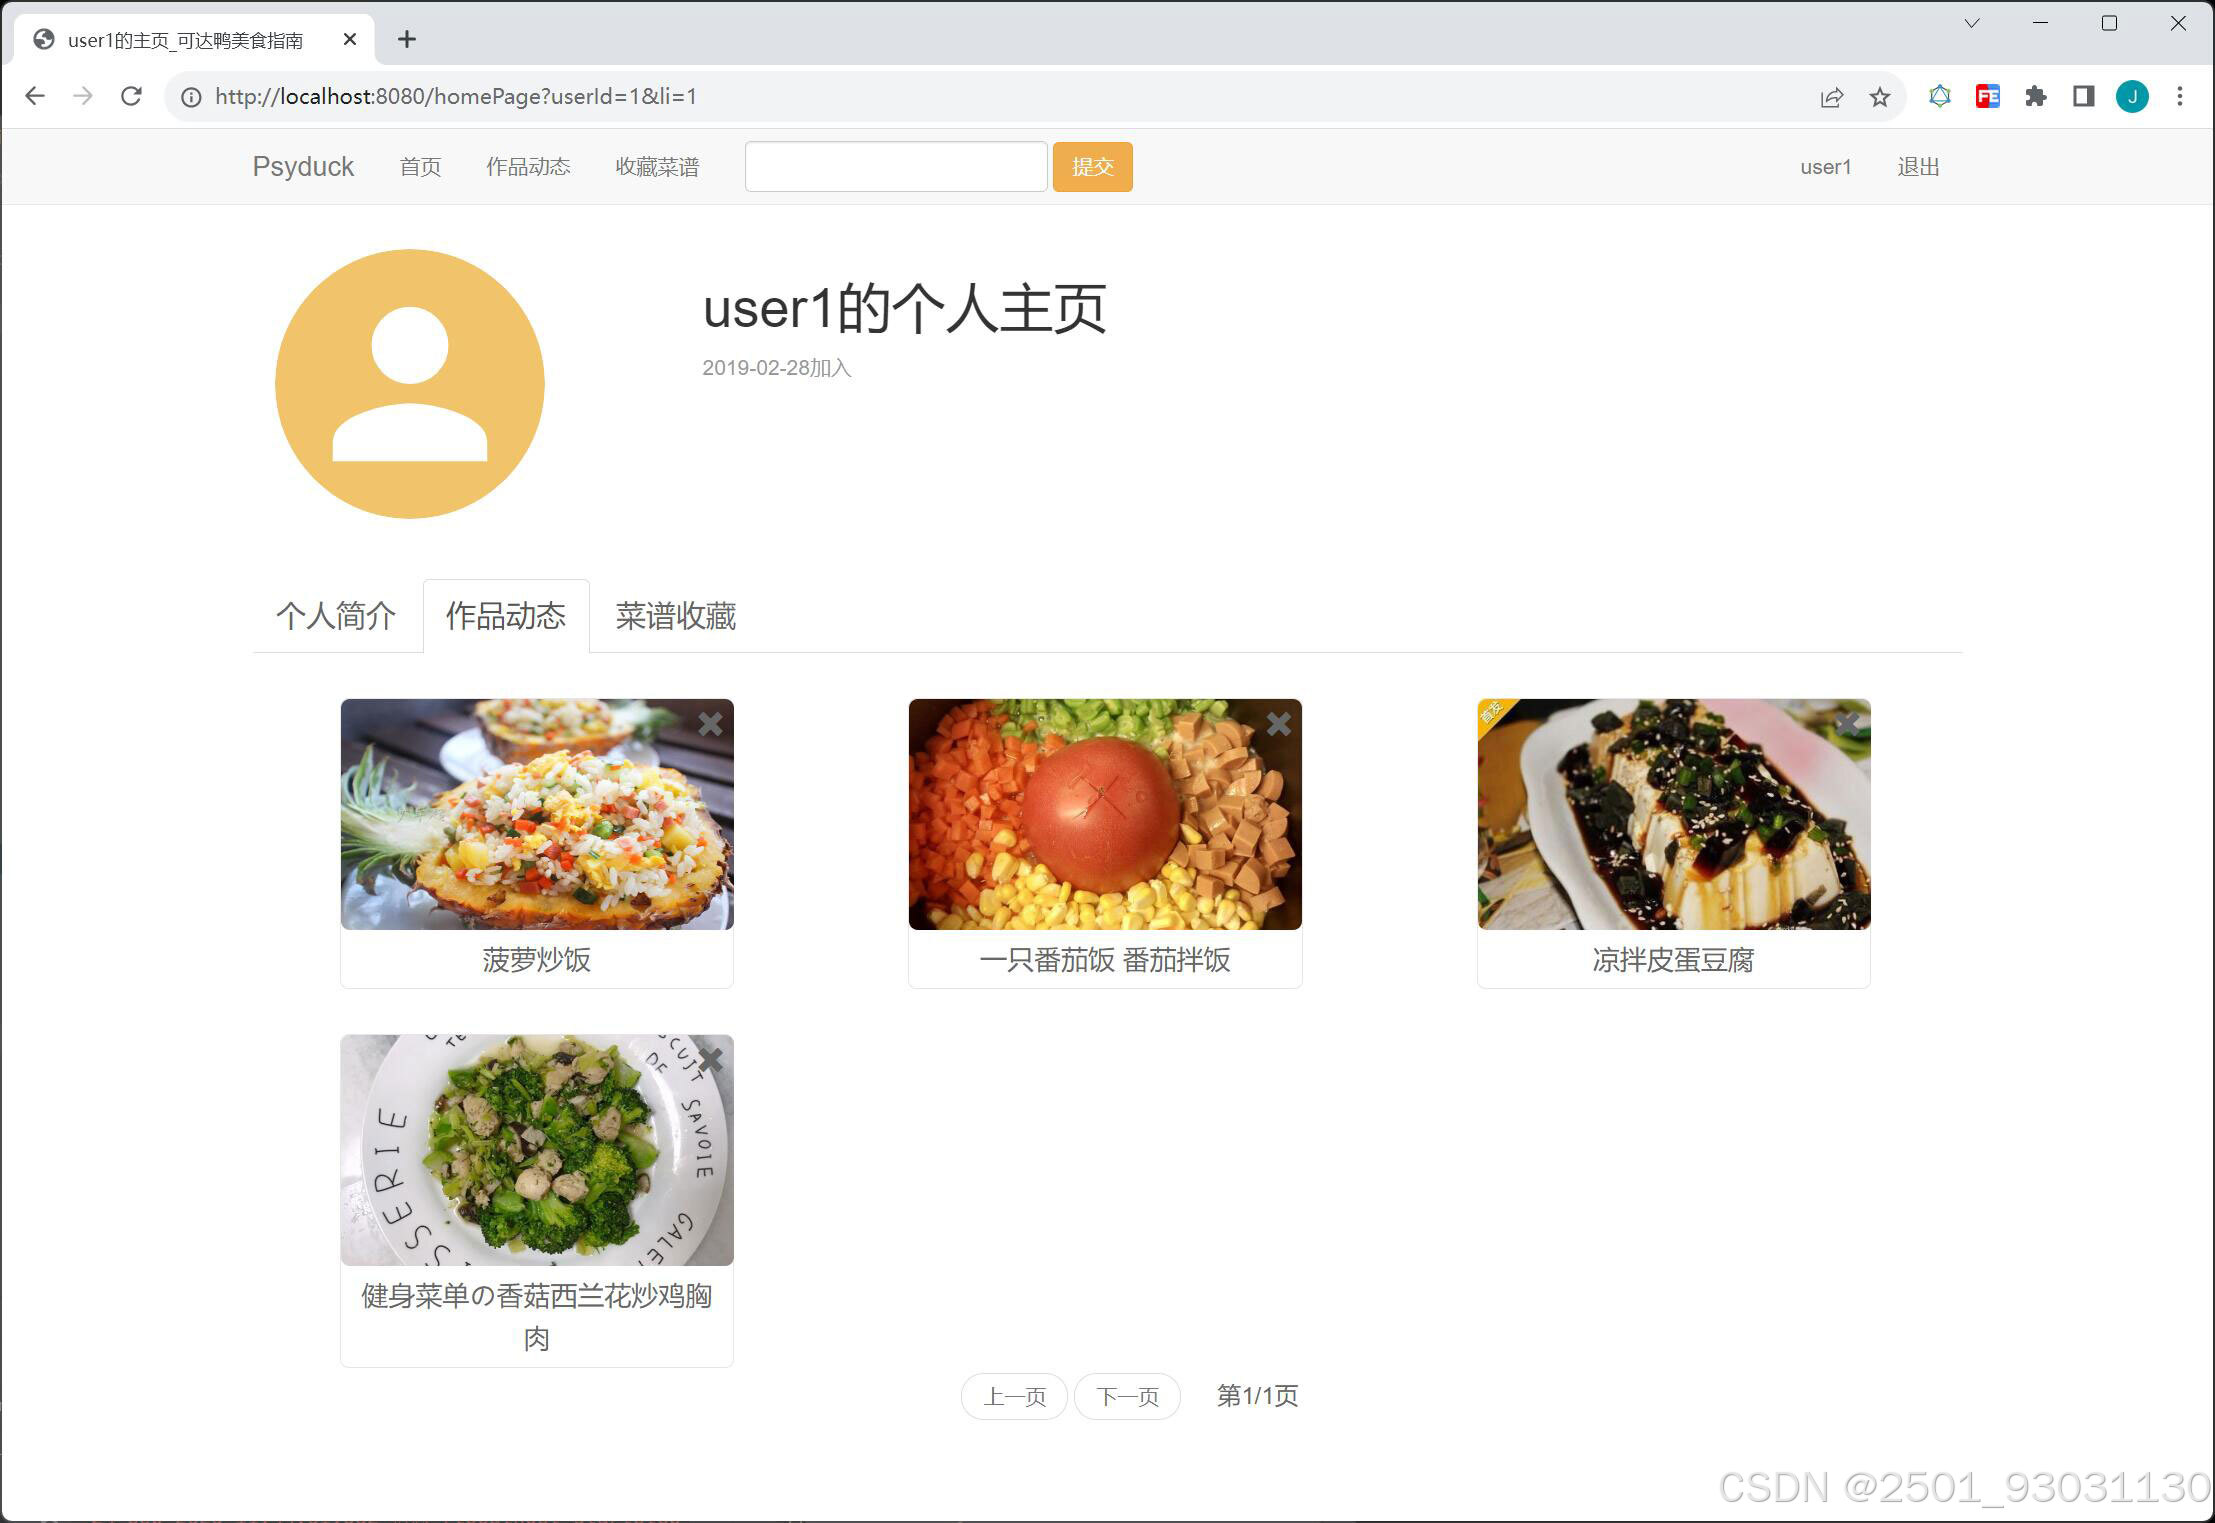
Task: Remove 凉拌皮蛋豆腐 using its X icon
Action: tap(1847, 724)
